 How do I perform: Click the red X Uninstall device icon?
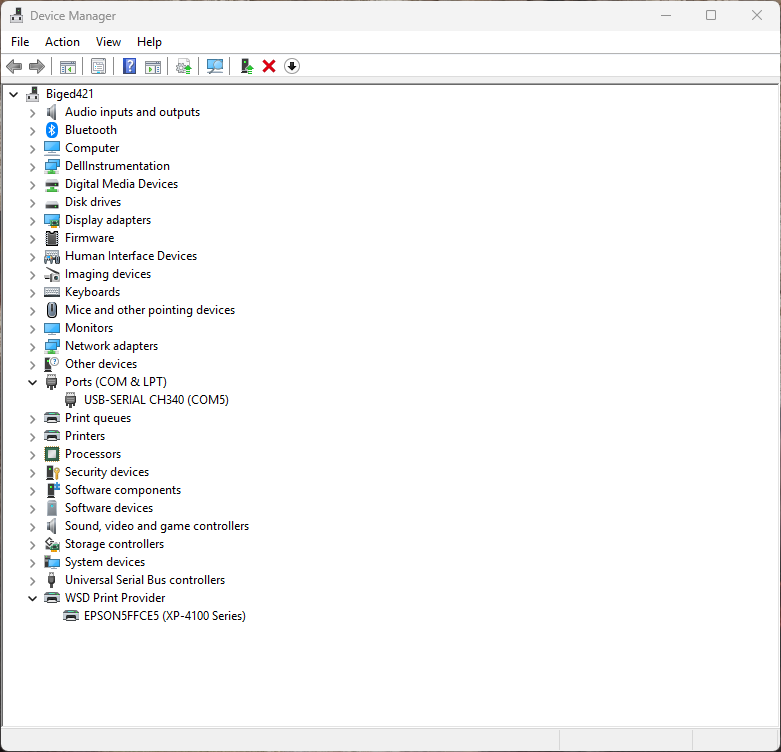(269, 66)
